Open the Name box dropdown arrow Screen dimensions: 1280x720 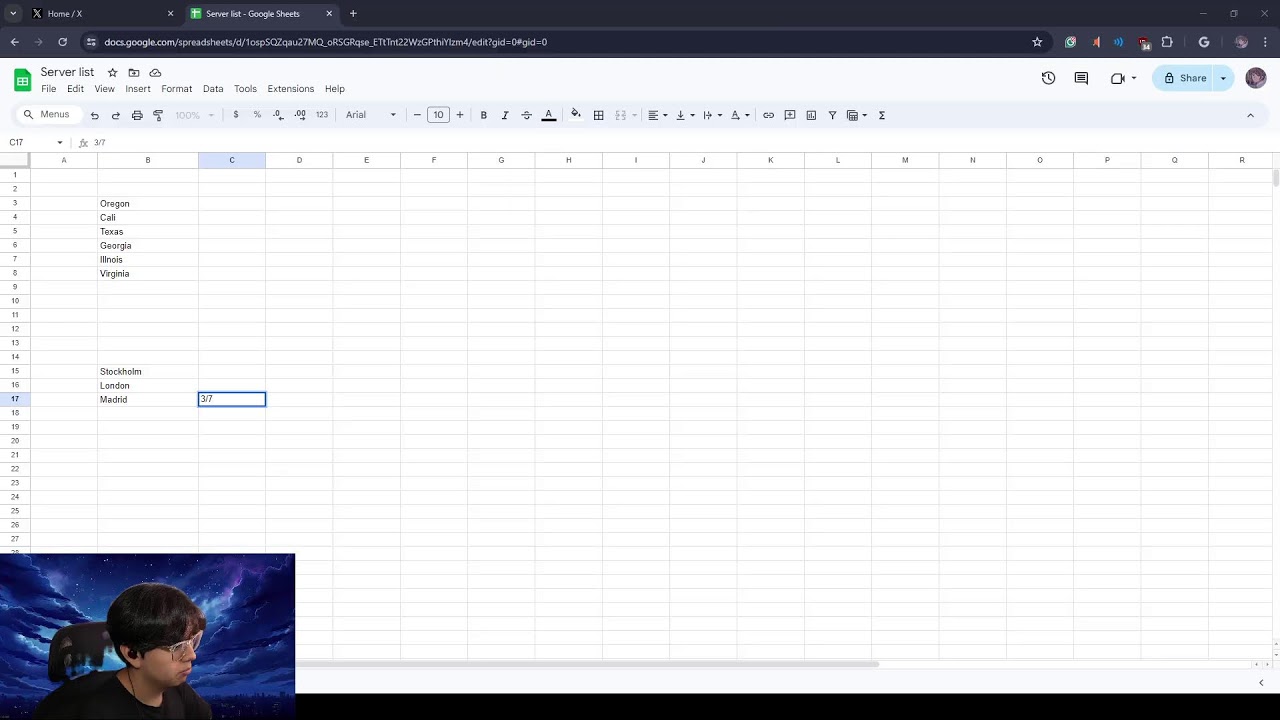tap(60, 143)
